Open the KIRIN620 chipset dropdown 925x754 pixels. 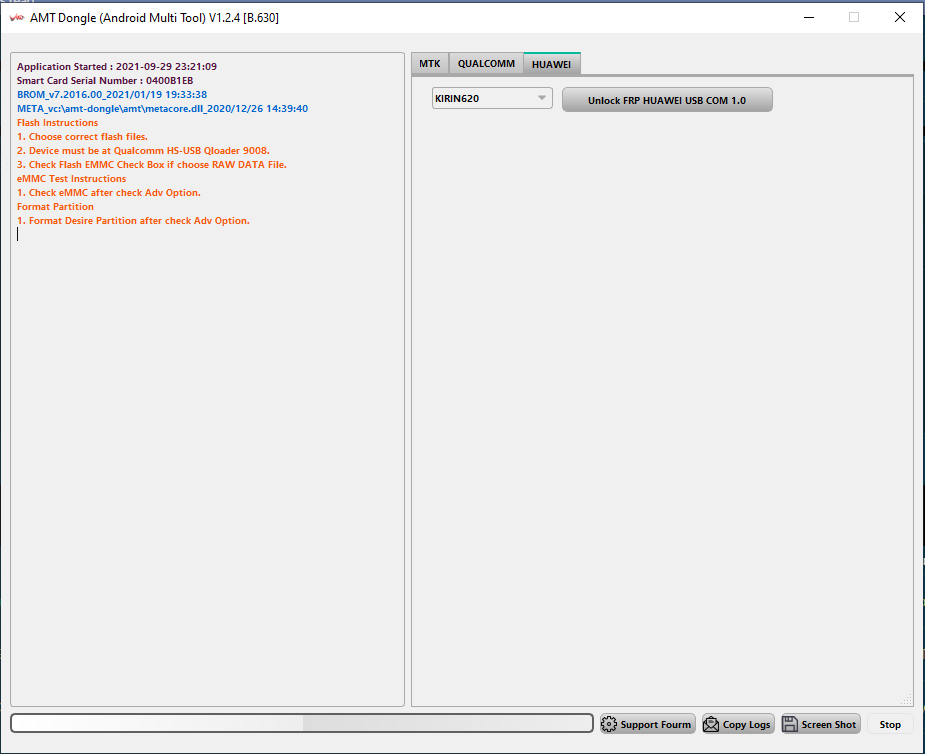[x=492, y=99]
